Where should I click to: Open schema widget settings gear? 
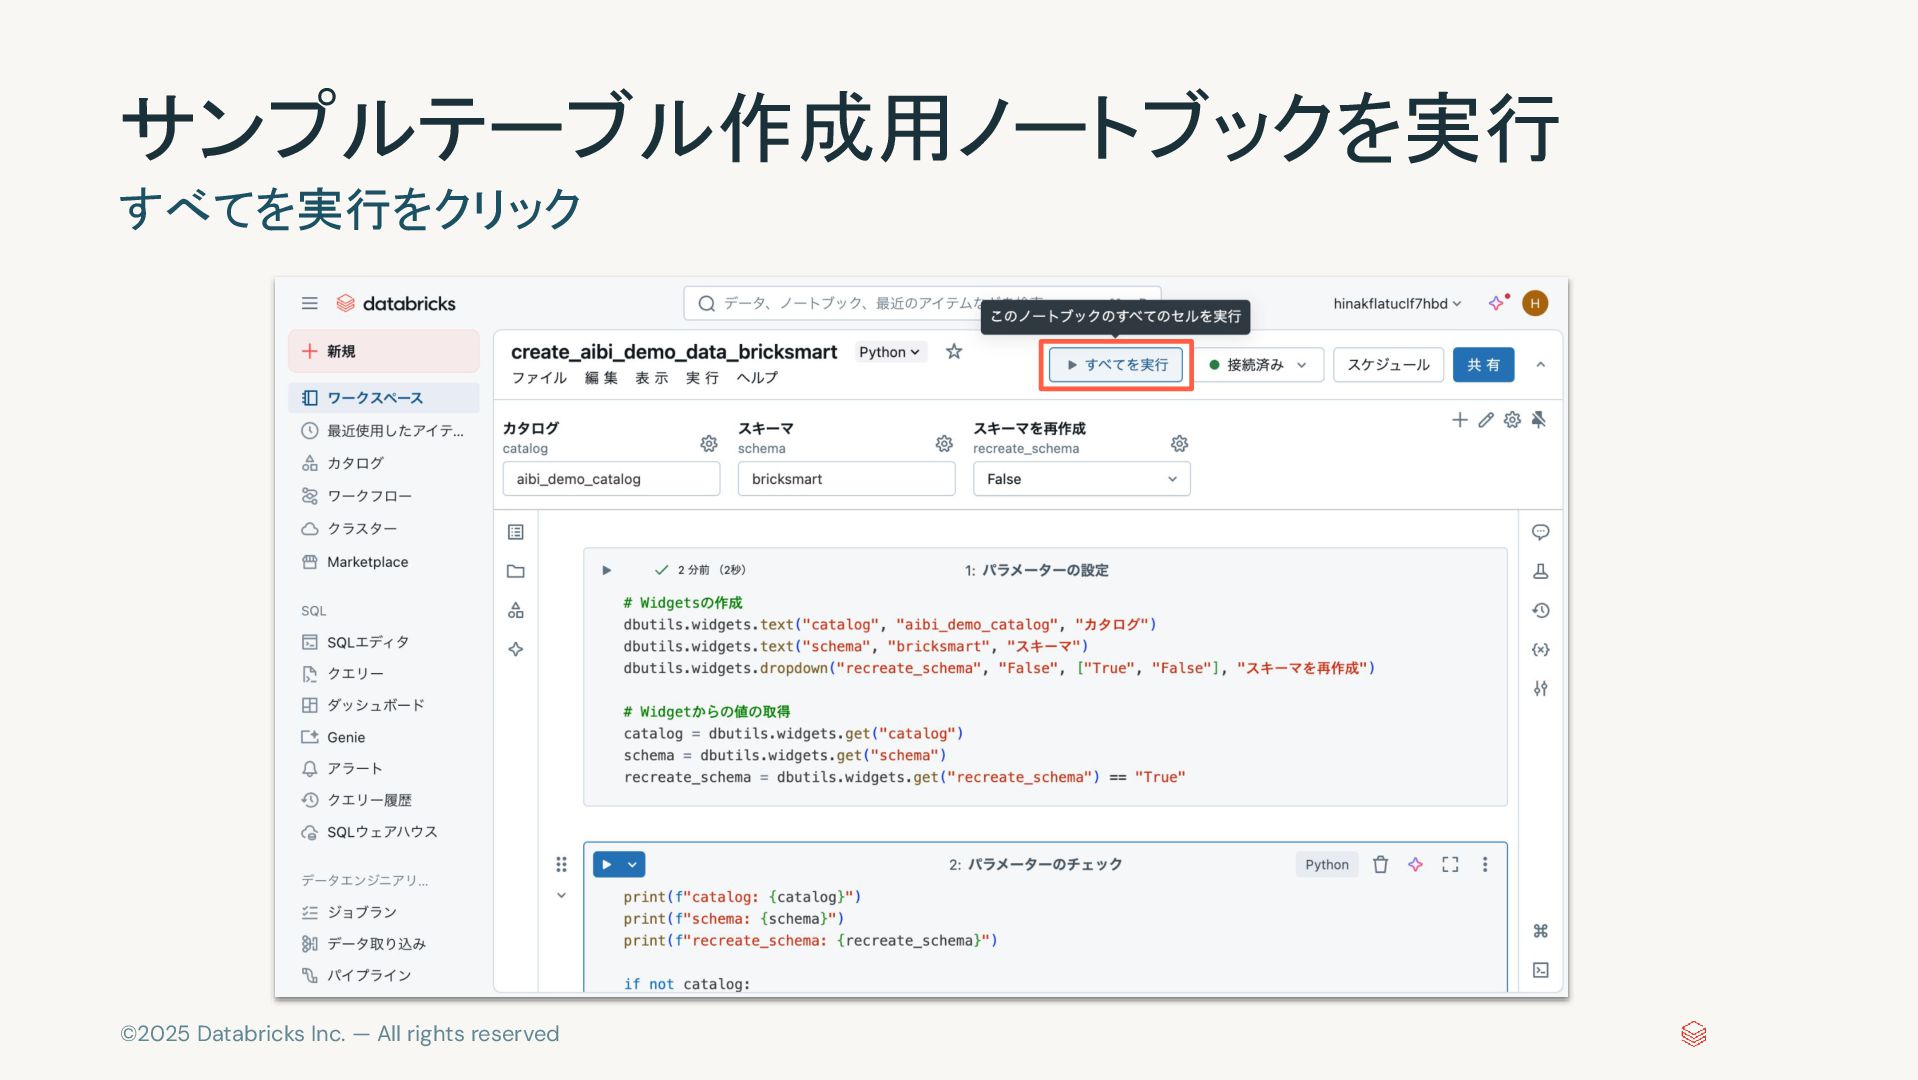pos(944,443)
